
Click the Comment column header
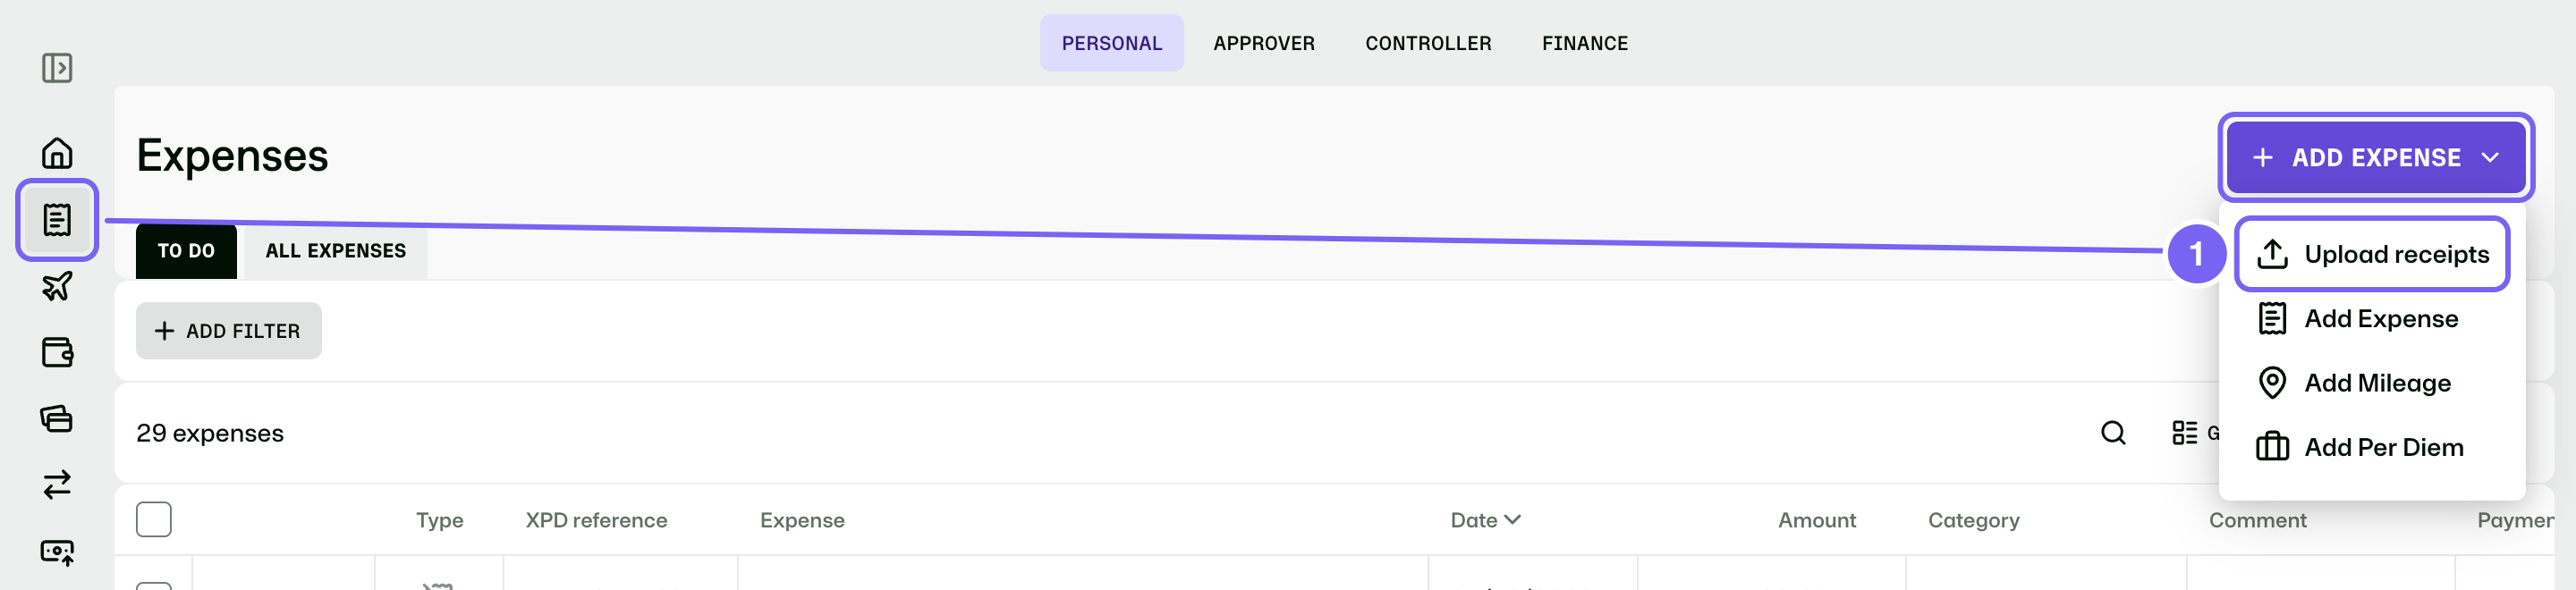point(2258,520)
